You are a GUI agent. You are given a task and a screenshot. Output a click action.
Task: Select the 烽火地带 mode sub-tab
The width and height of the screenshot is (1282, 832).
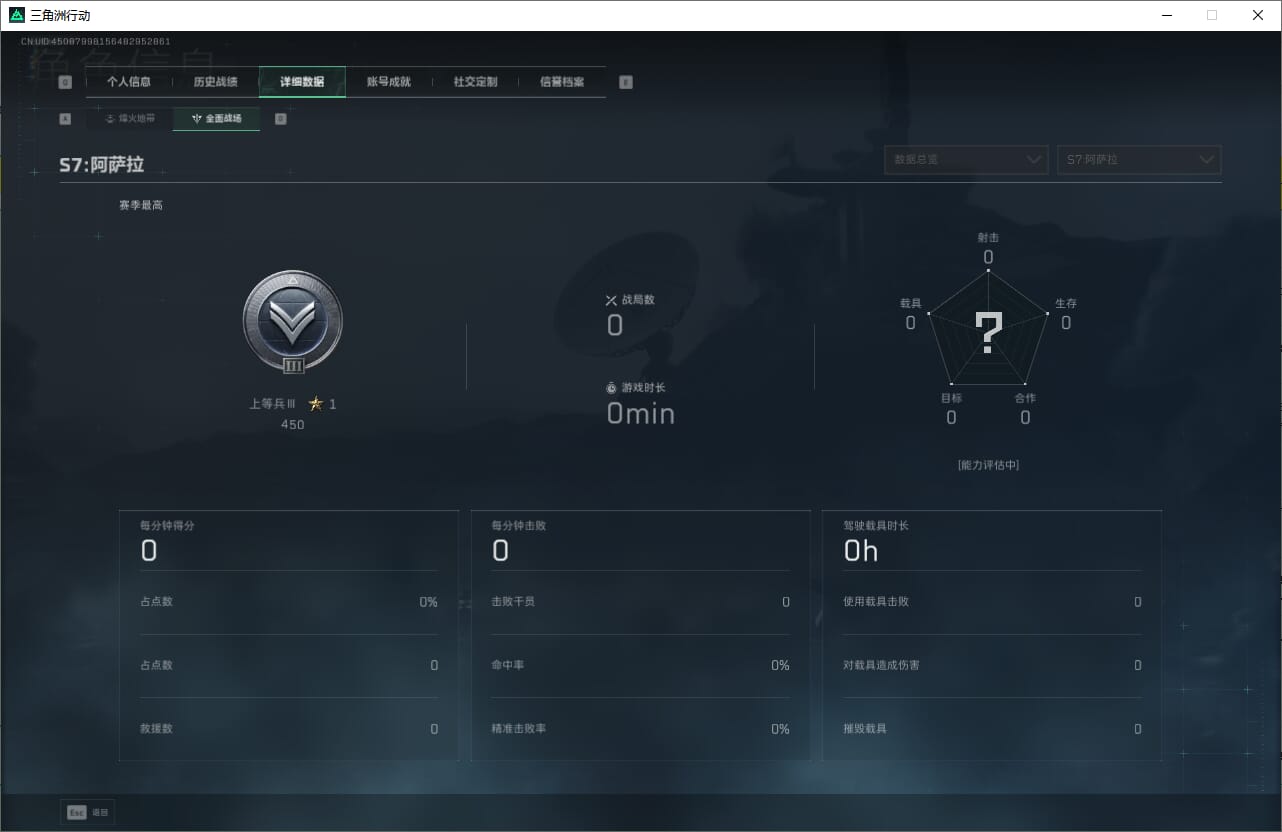click(130, 119)
